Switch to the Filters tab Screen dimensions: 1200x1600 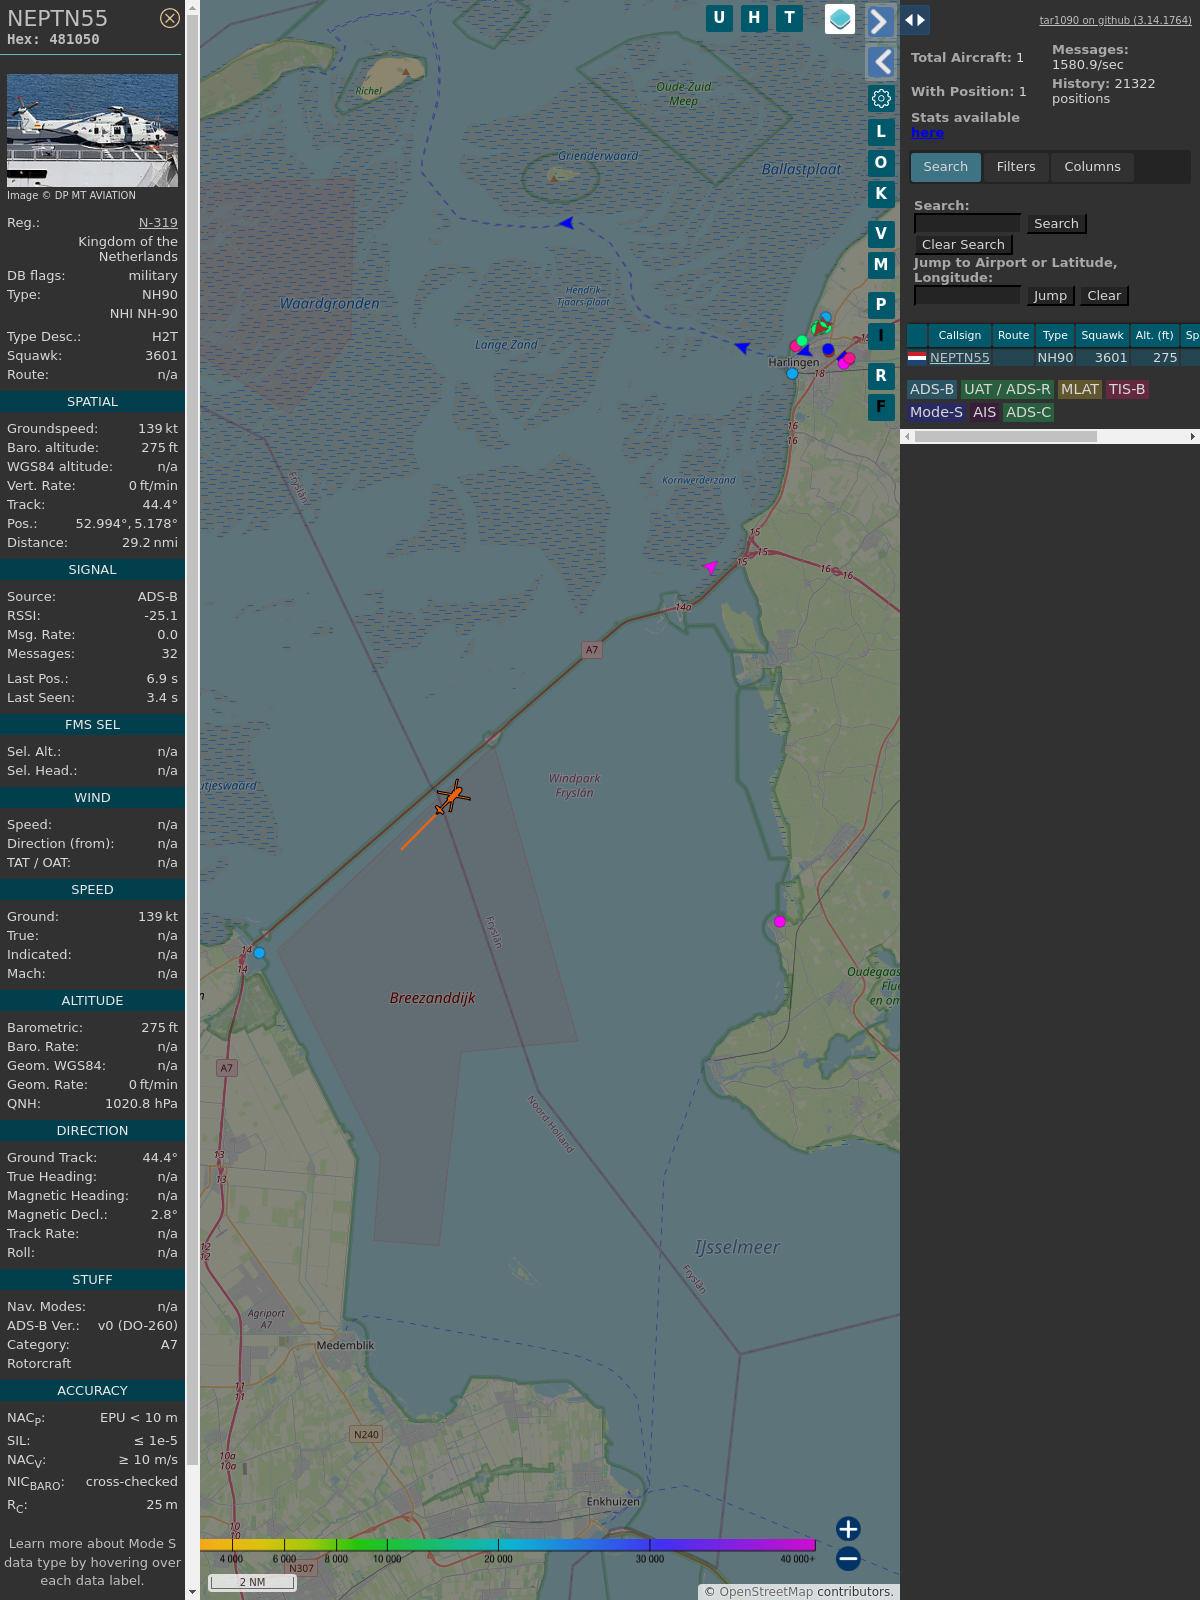click(x=1016, y=167)
